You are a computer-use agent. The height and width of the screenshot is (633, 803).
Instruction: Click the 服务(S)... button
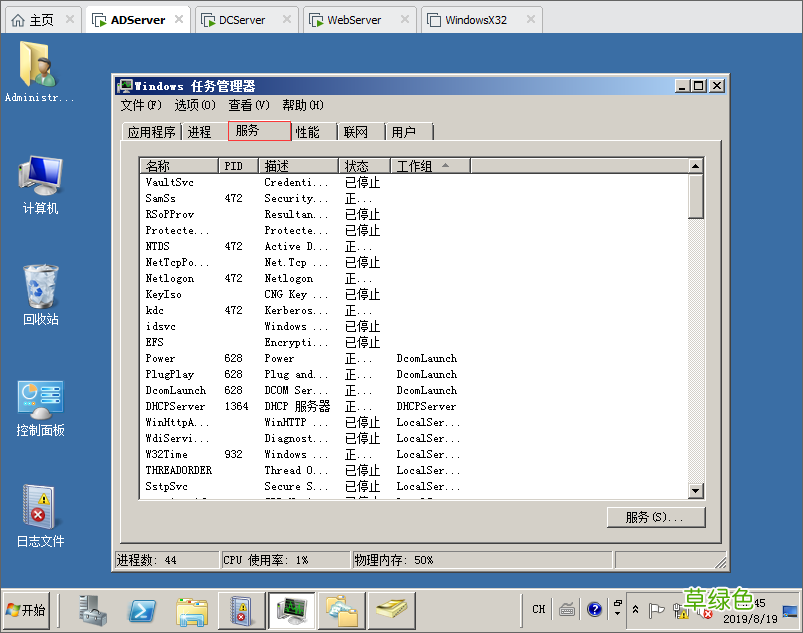(655, 517)
